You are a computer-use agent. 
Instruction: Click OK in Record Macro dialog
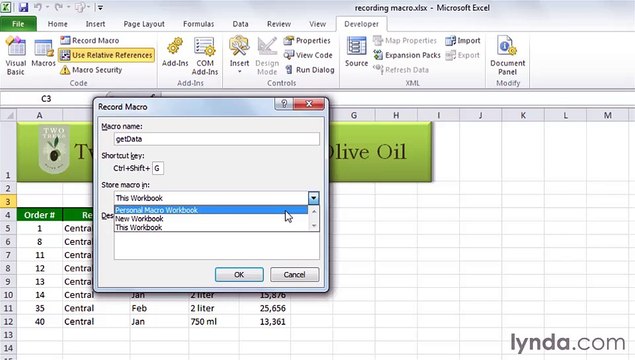pyautogui.click(x=239, y=275)
